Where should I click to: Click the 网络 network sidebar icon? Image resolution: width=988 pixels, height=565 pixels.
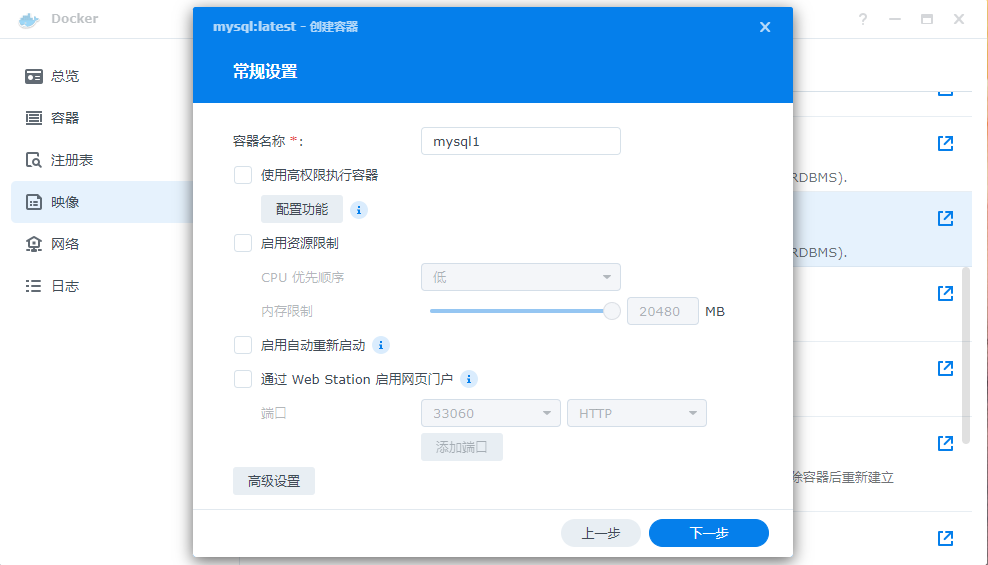coord(34,244)
